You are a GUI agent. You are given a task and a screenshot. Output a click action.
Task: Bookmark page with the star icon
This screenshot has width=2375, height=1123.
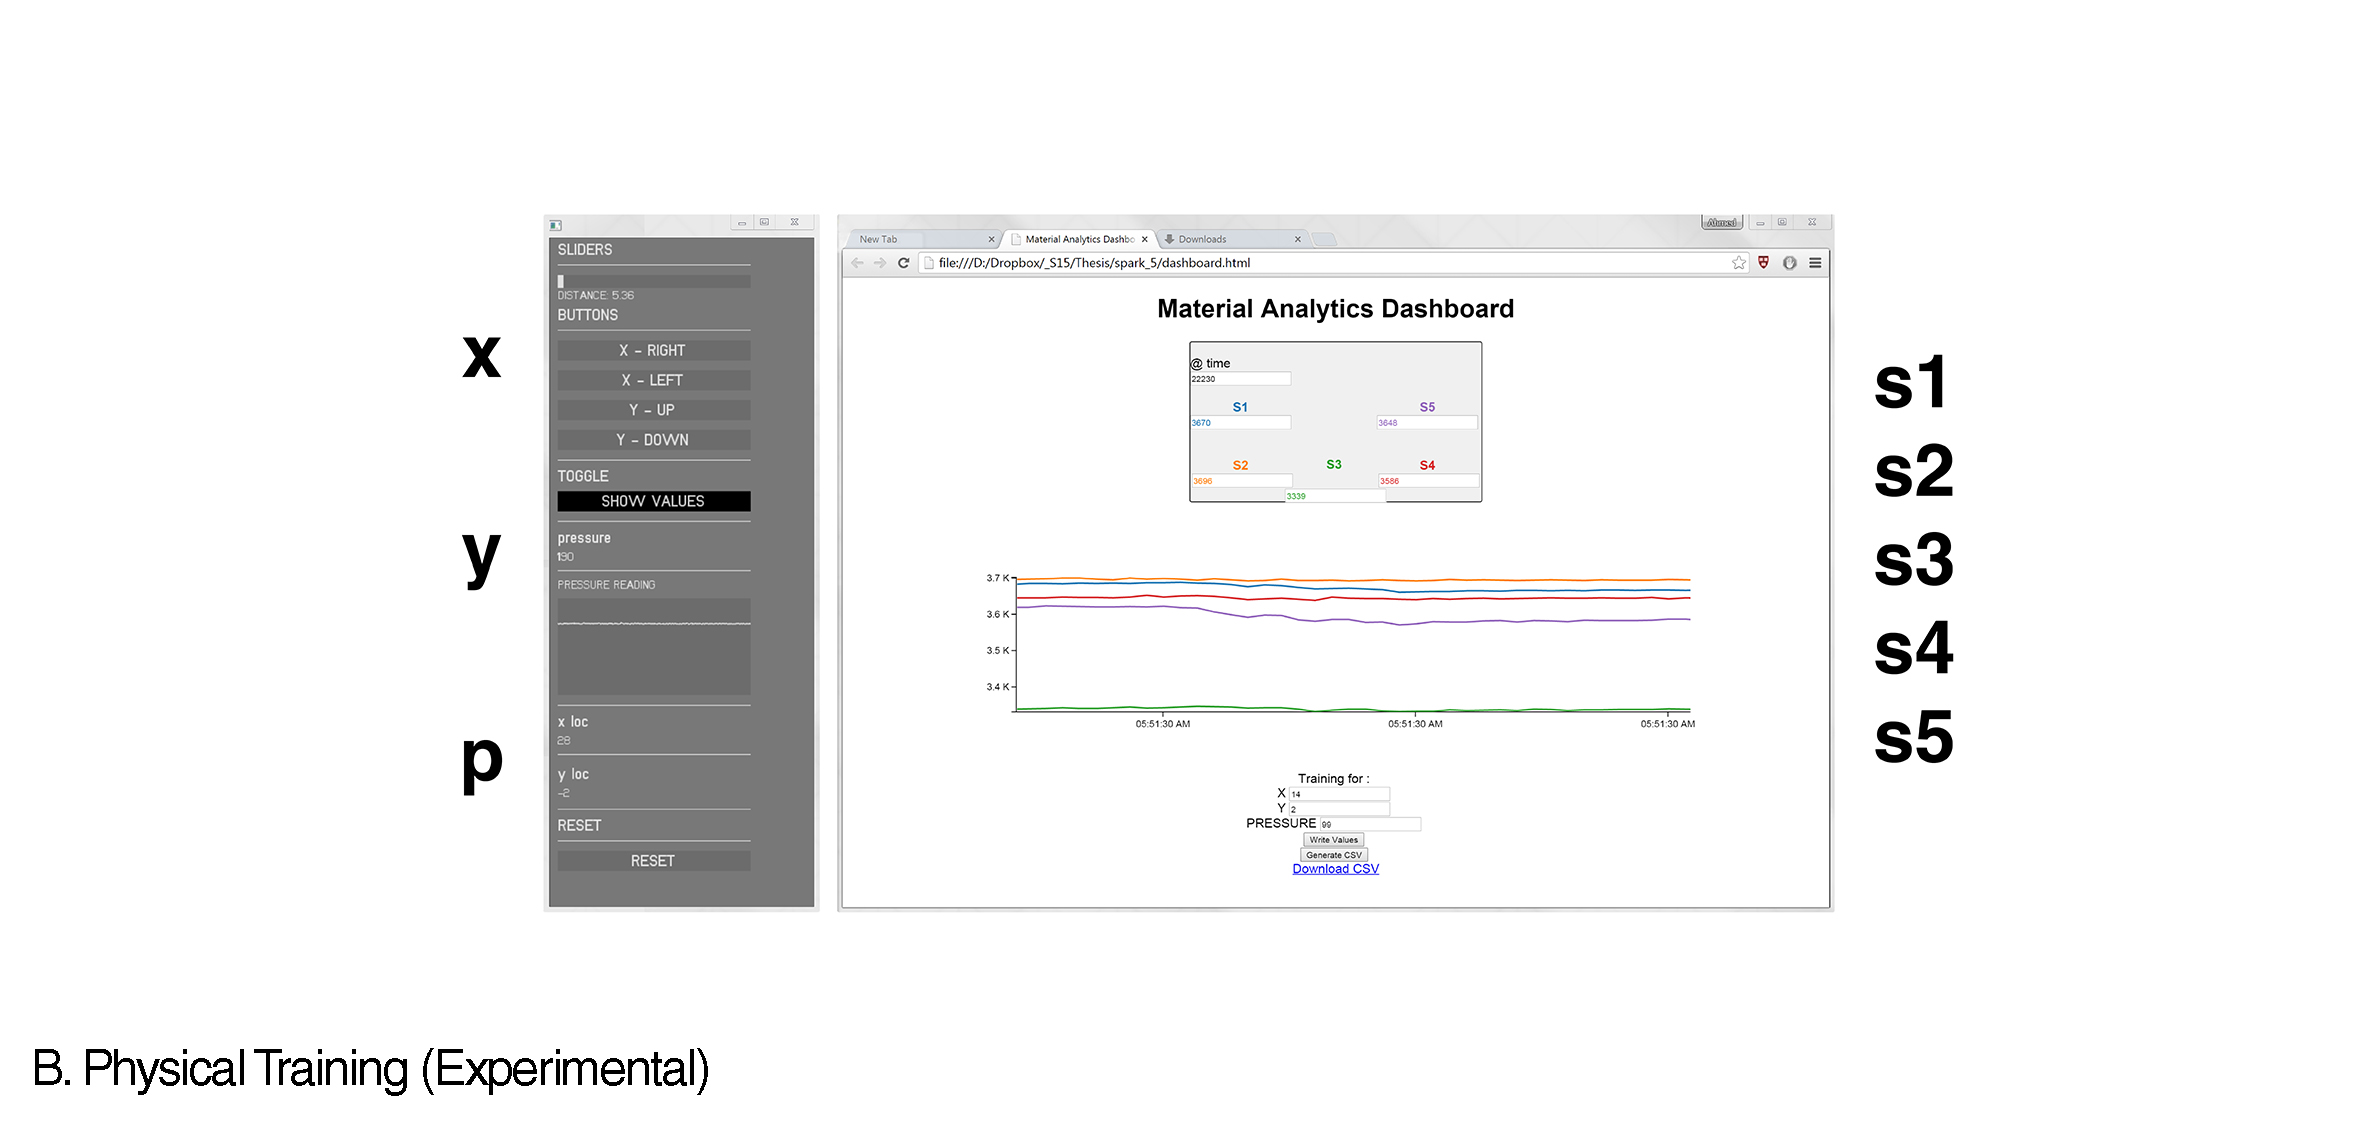[1739, 263]
